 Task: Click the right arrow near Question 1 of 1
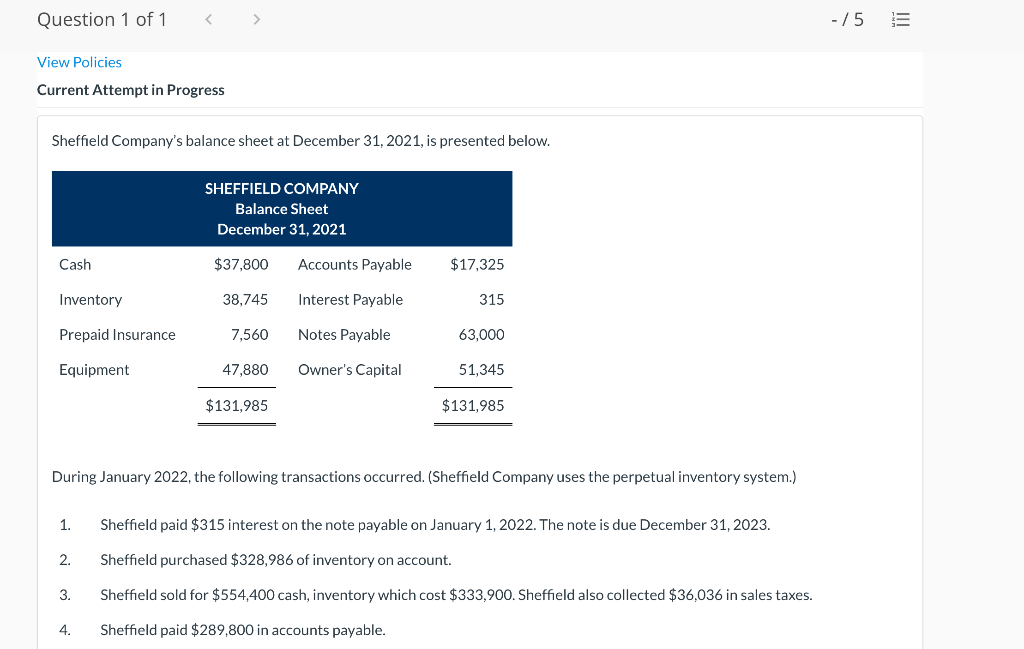(x=255, y=18)
